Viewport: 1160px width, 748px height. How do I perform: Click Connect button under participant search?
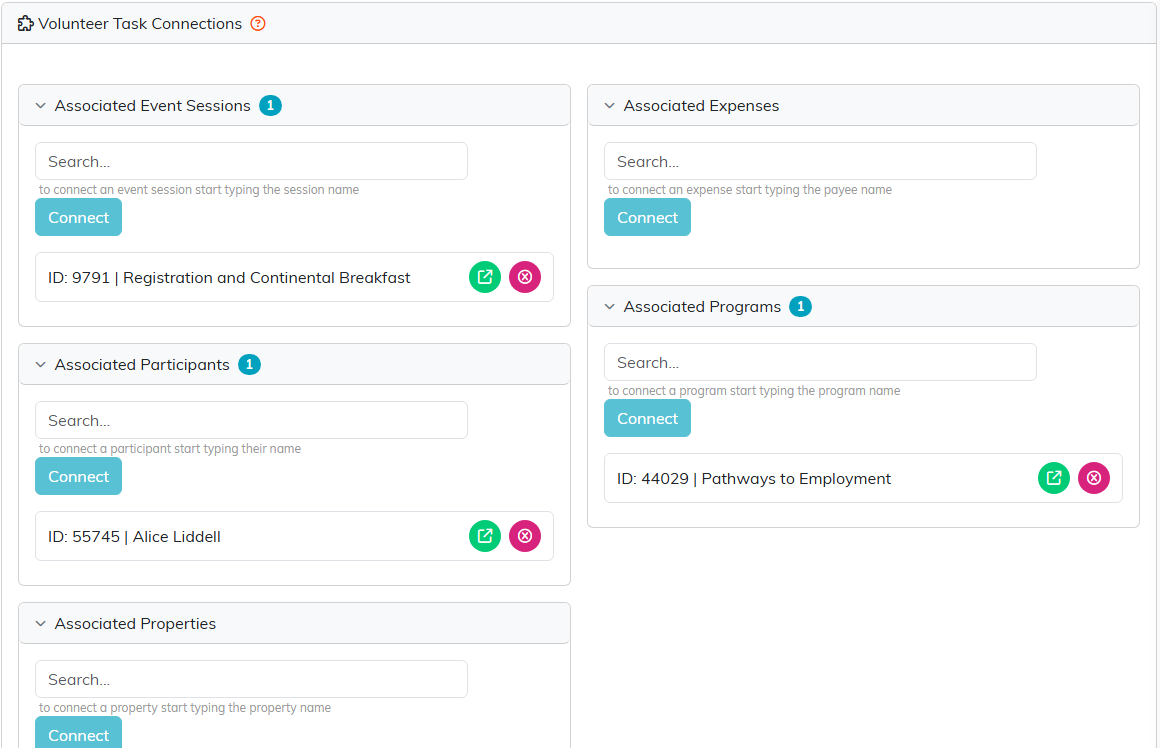(x=78, y=476)
